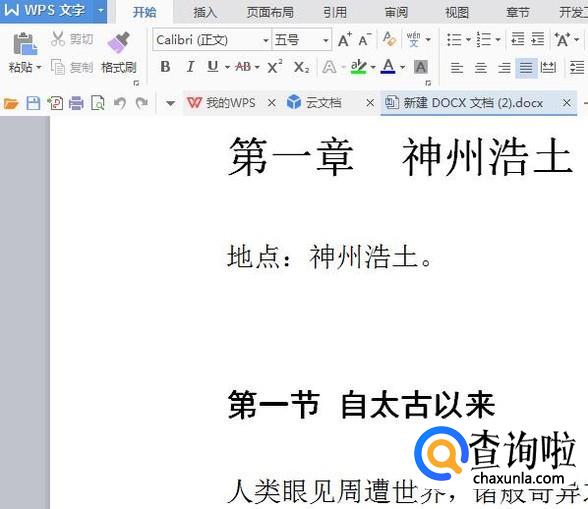Click the Print icon in quick toolbar
Screen dimensions: 588x509
[x=76, y=103]
